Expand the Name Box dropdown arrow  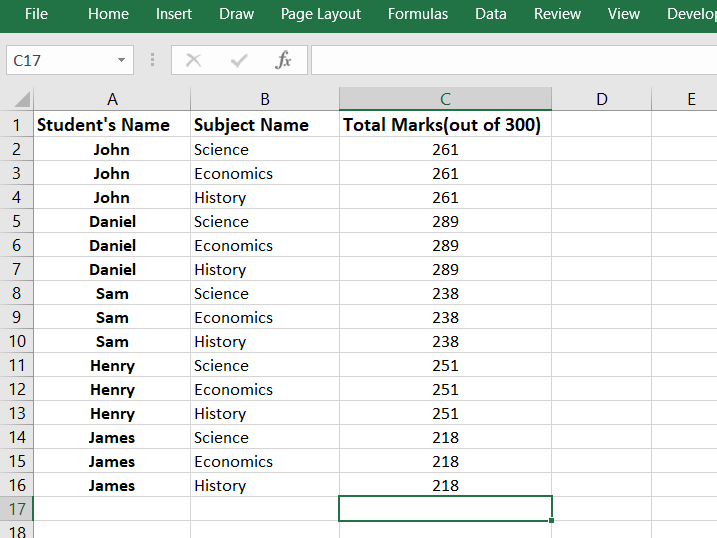click(x=121, y=61)
